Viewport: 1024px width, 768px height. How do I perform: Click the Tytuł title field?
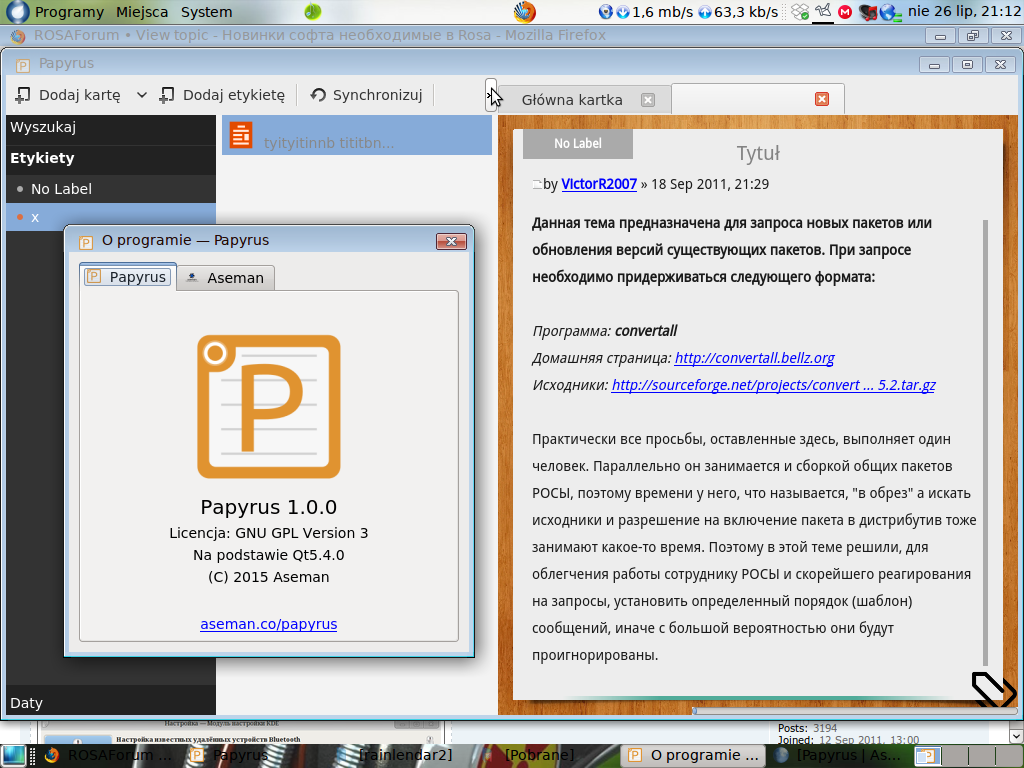tap(758, 153)
